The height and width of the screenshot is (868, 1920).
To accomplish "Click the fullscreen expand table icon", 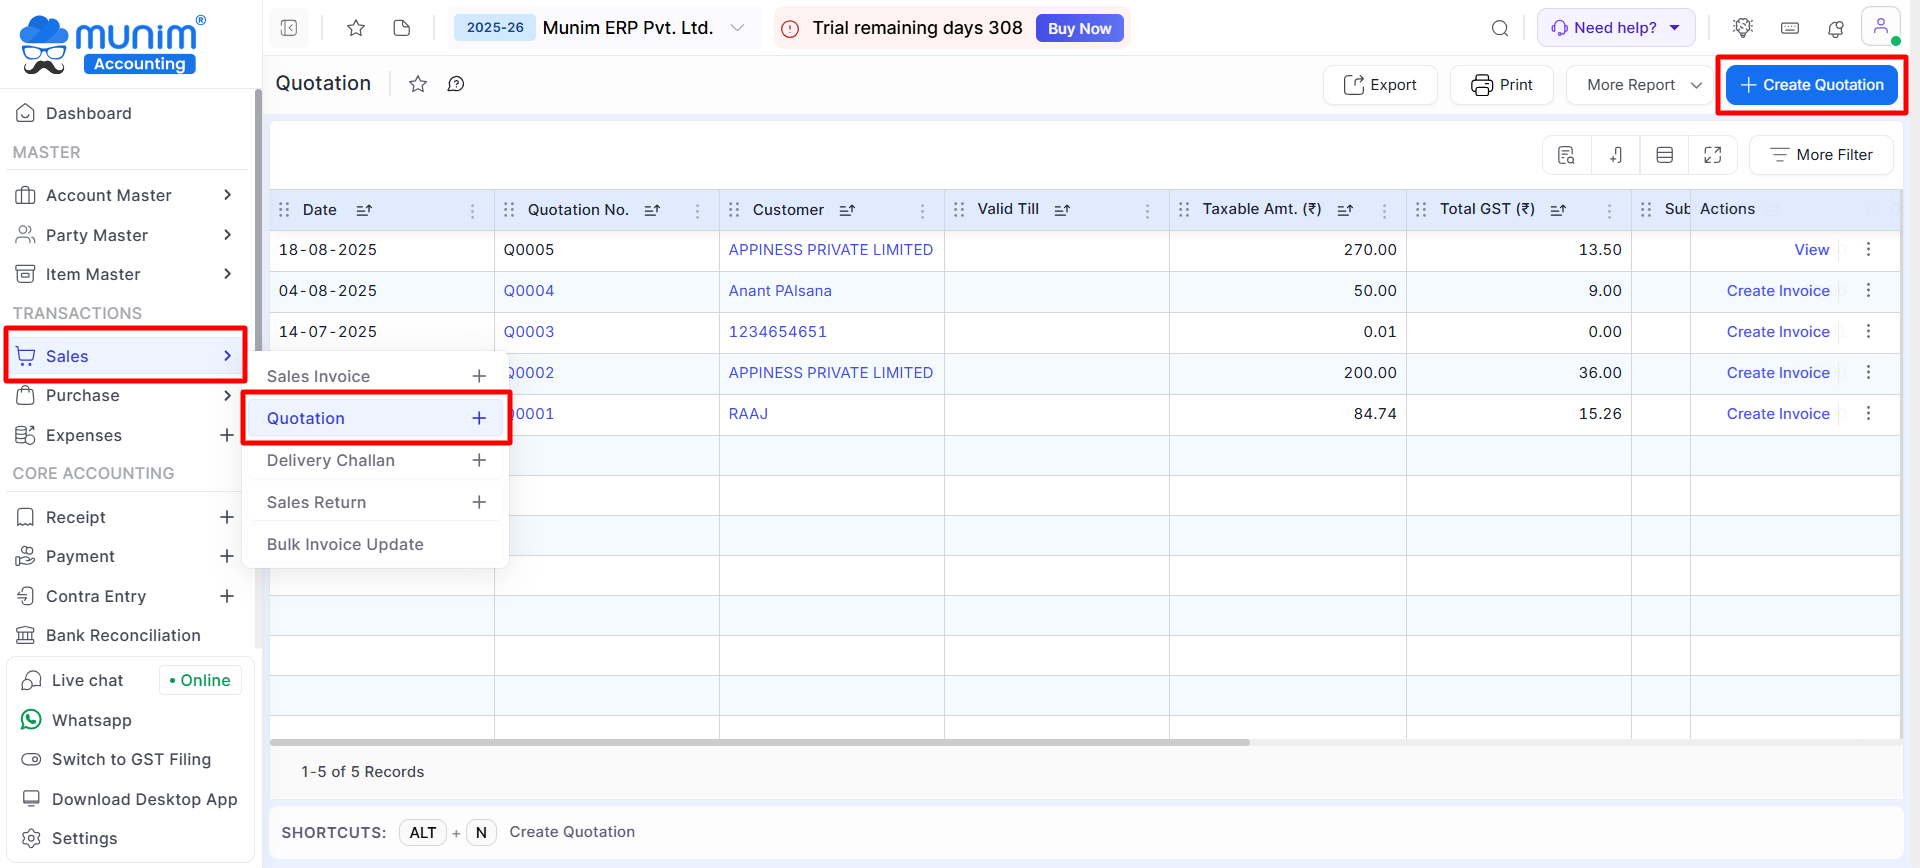I will point(1713,155).
